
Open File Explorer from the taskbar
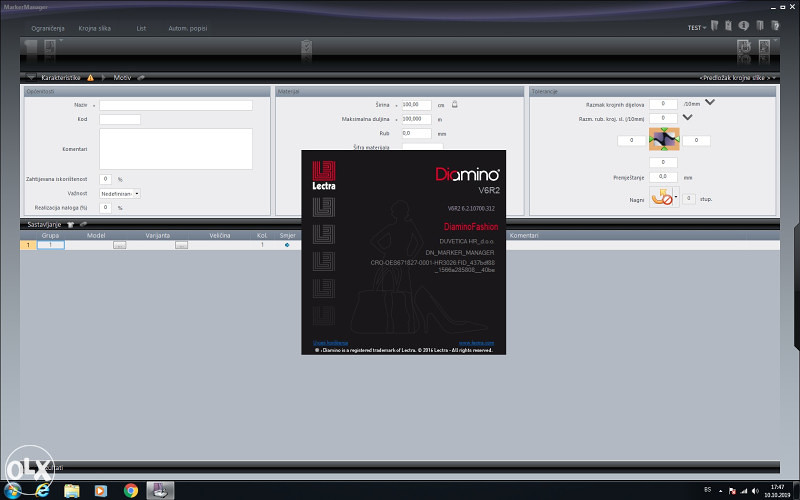pos(71,491)
